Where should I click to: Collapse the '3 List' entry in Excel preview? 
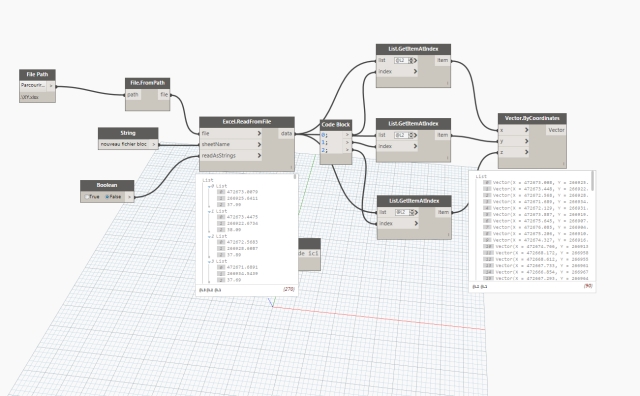[x=210, y=262]
